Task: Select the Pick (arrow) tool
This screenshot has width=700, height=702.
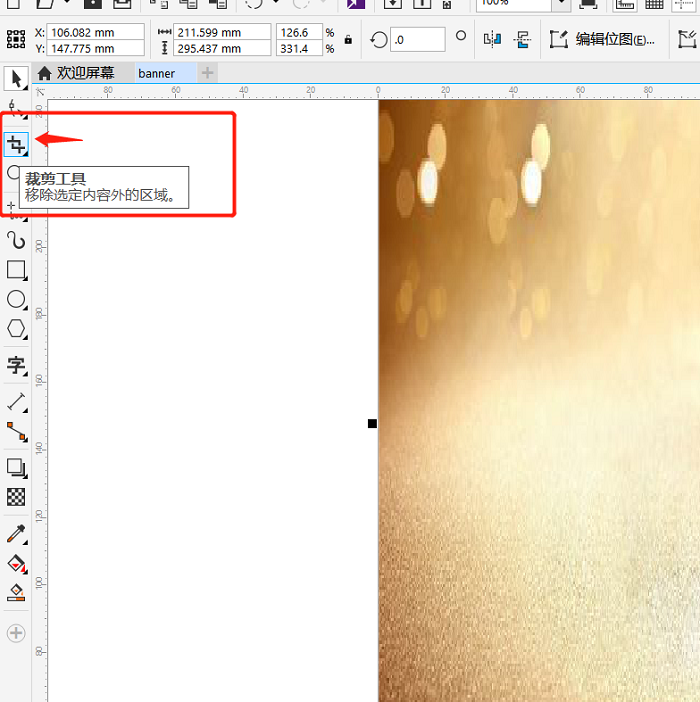Action: tap(16, 79)
